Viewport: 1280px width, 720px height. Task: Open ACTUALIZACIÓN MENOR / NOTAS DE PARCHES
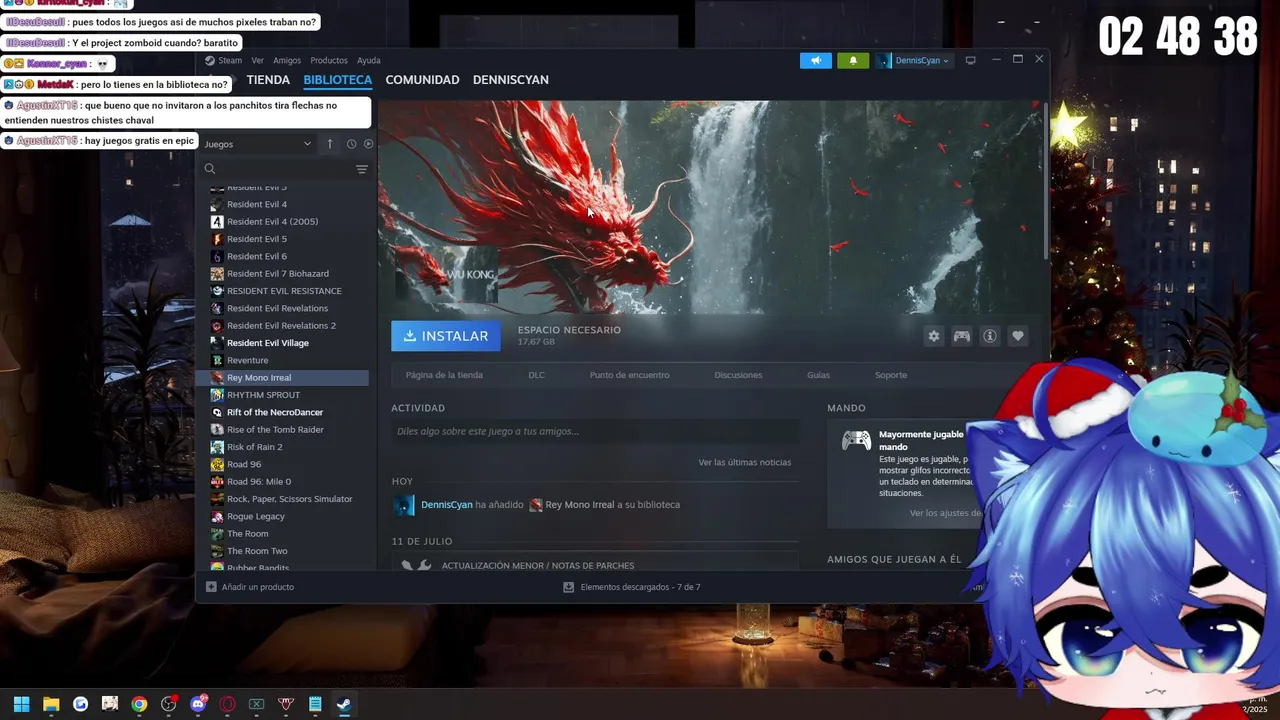538,566
